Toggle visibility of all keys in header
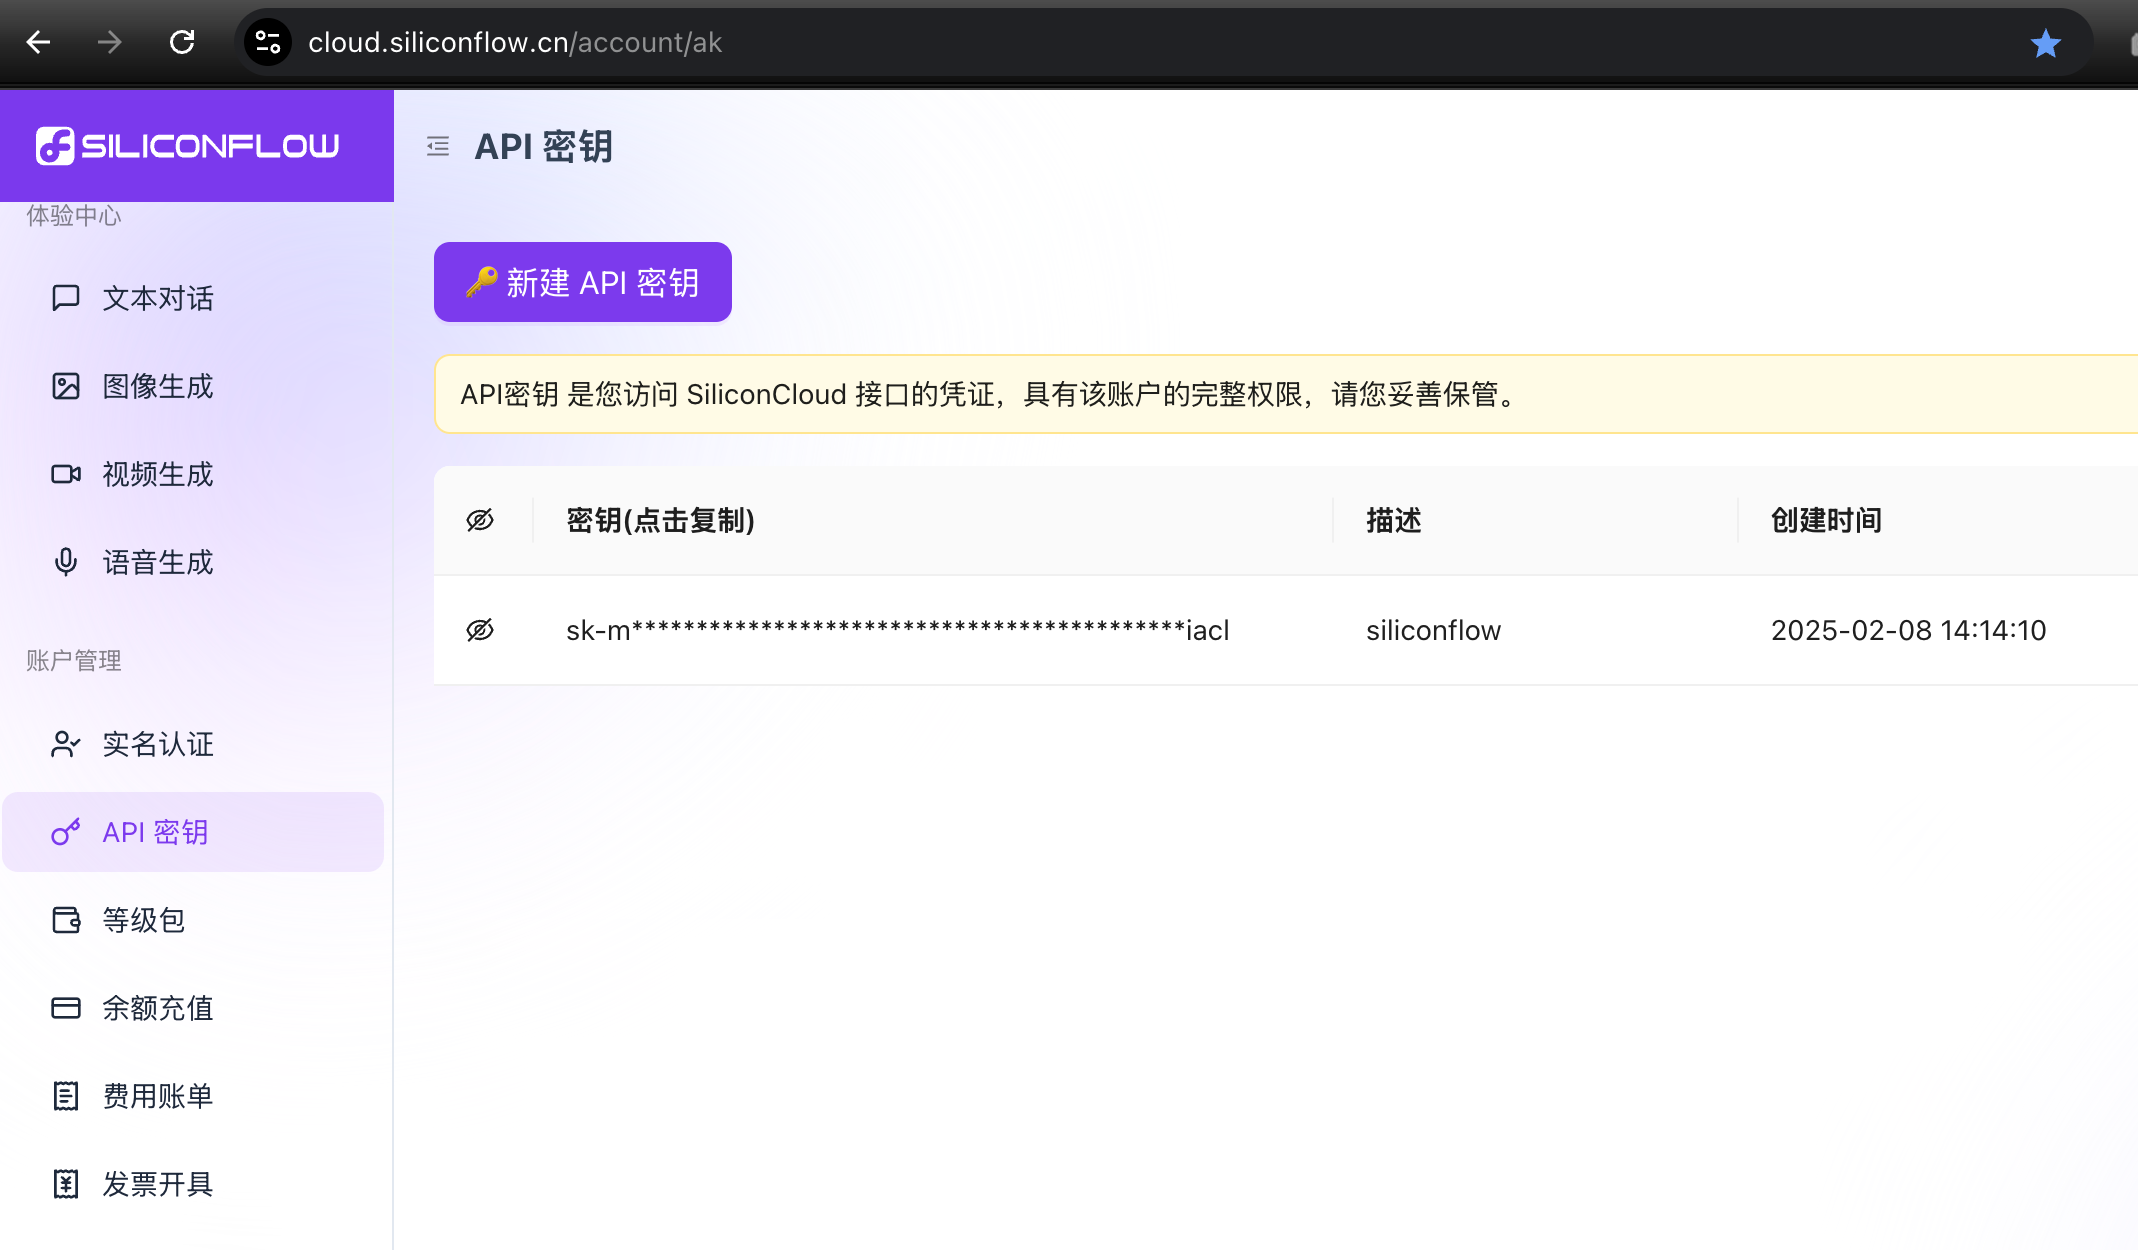This screenshot has width=2138, height=1250. (480, 520)
